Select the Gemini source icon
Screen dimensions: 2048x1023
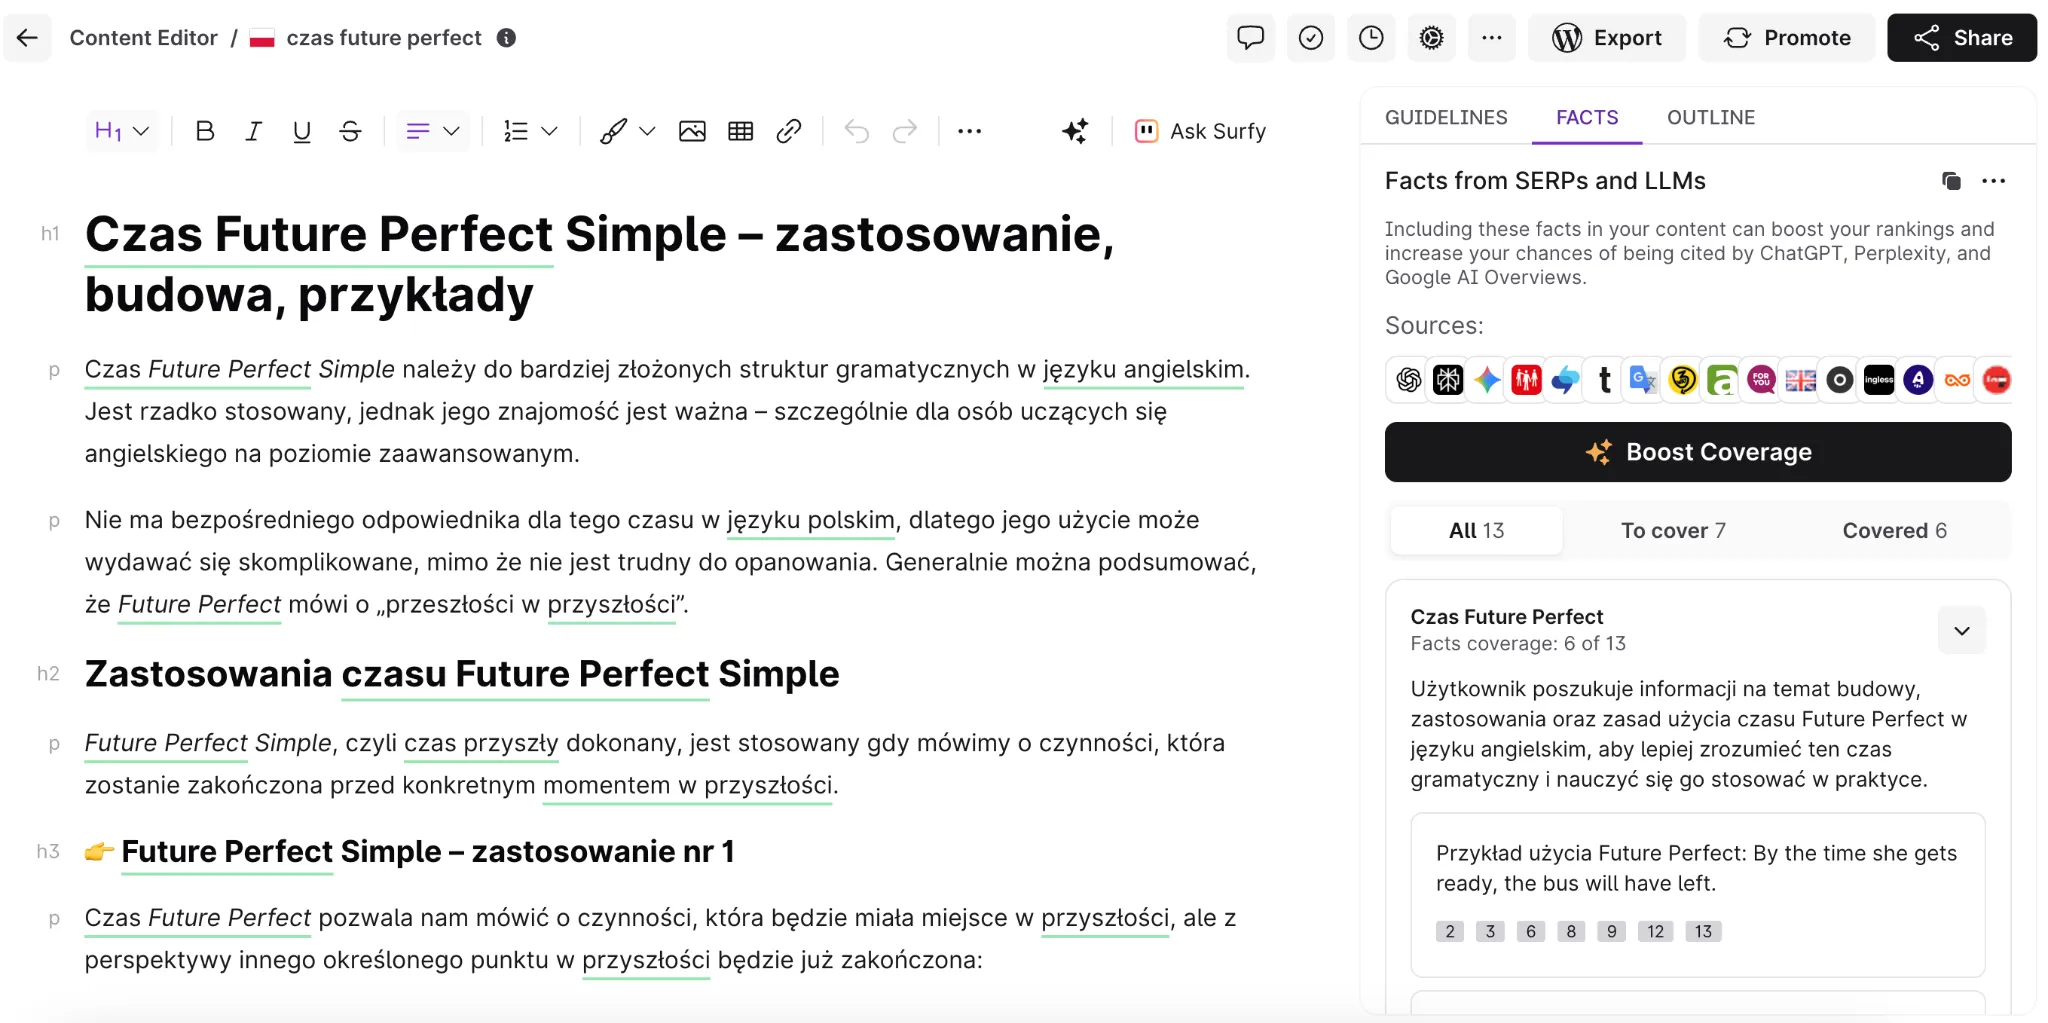point(1487,380)
